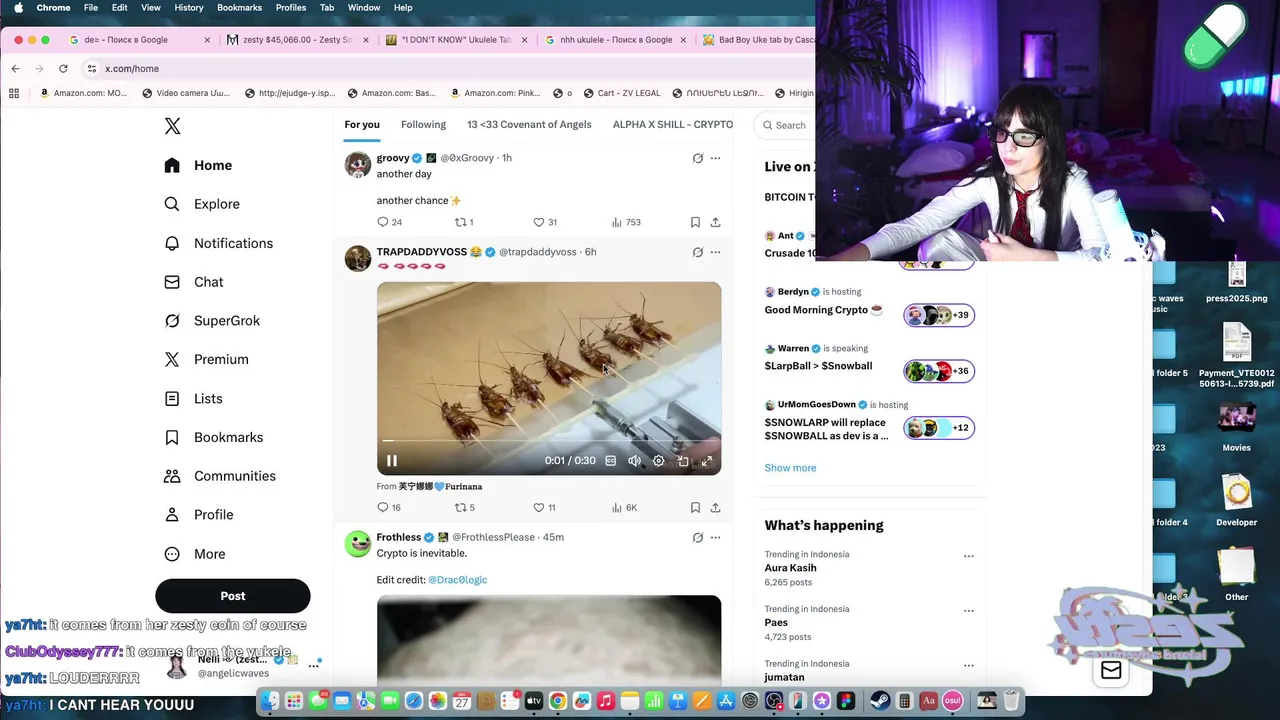Open more options on TRAPDADDYVOSS post
The width and height of the screenshot is (1280, 720).
point(715,252)
